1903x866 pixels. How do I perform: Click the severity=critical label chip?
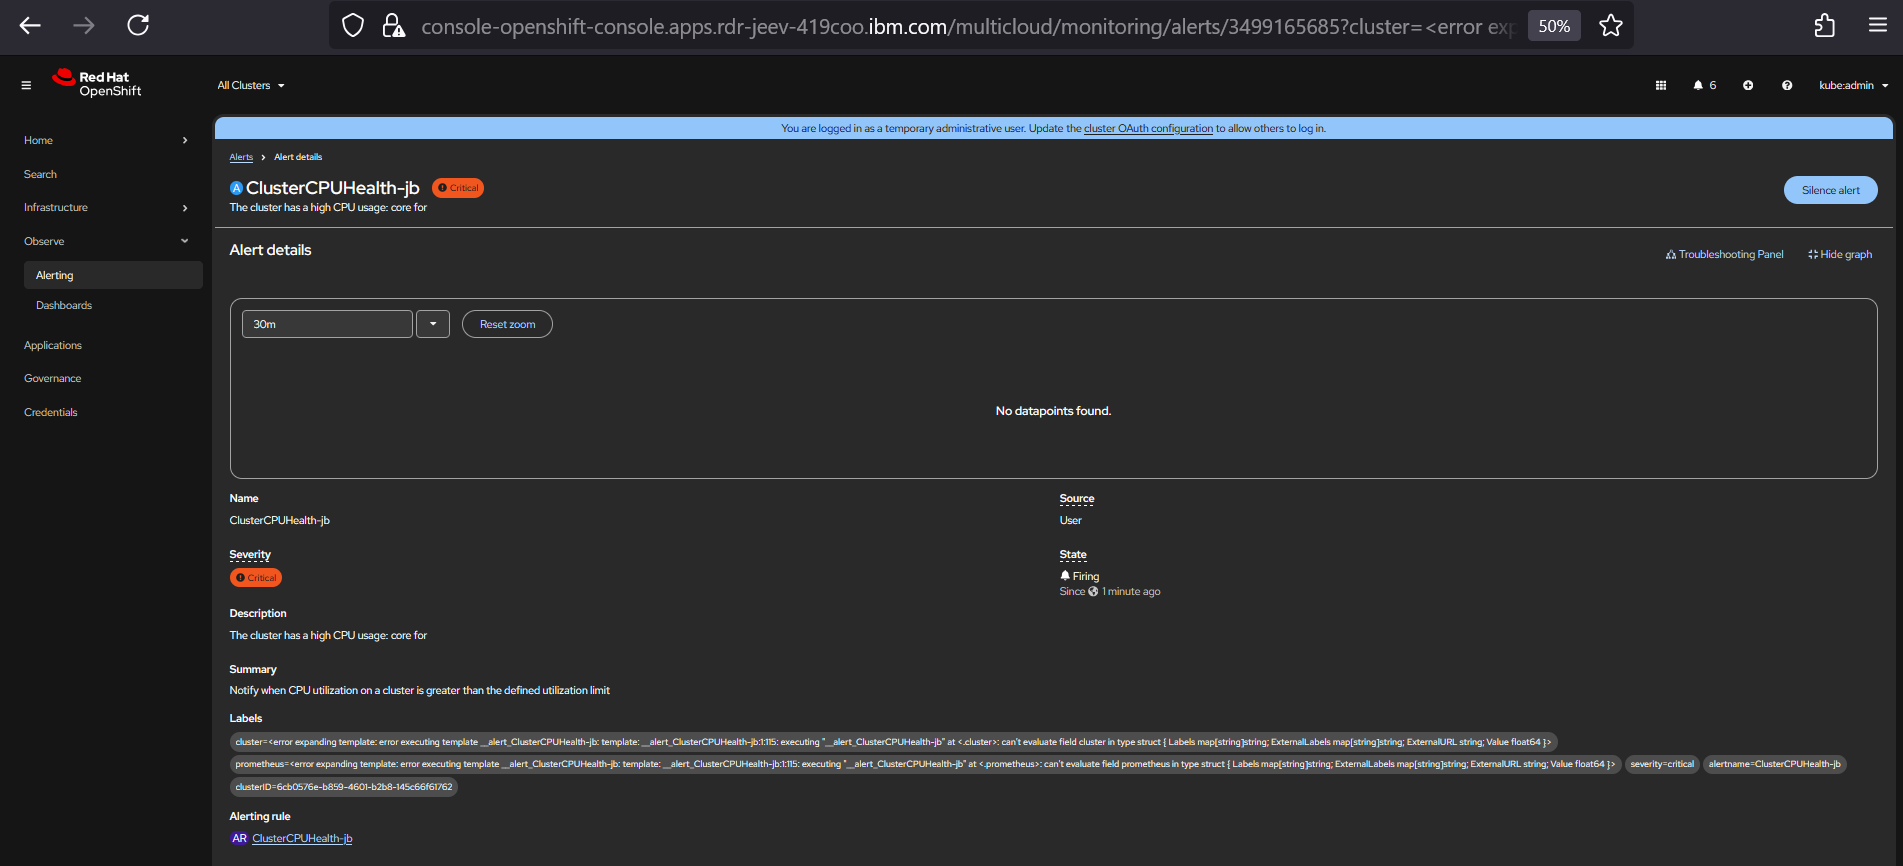coord(1662,764)
